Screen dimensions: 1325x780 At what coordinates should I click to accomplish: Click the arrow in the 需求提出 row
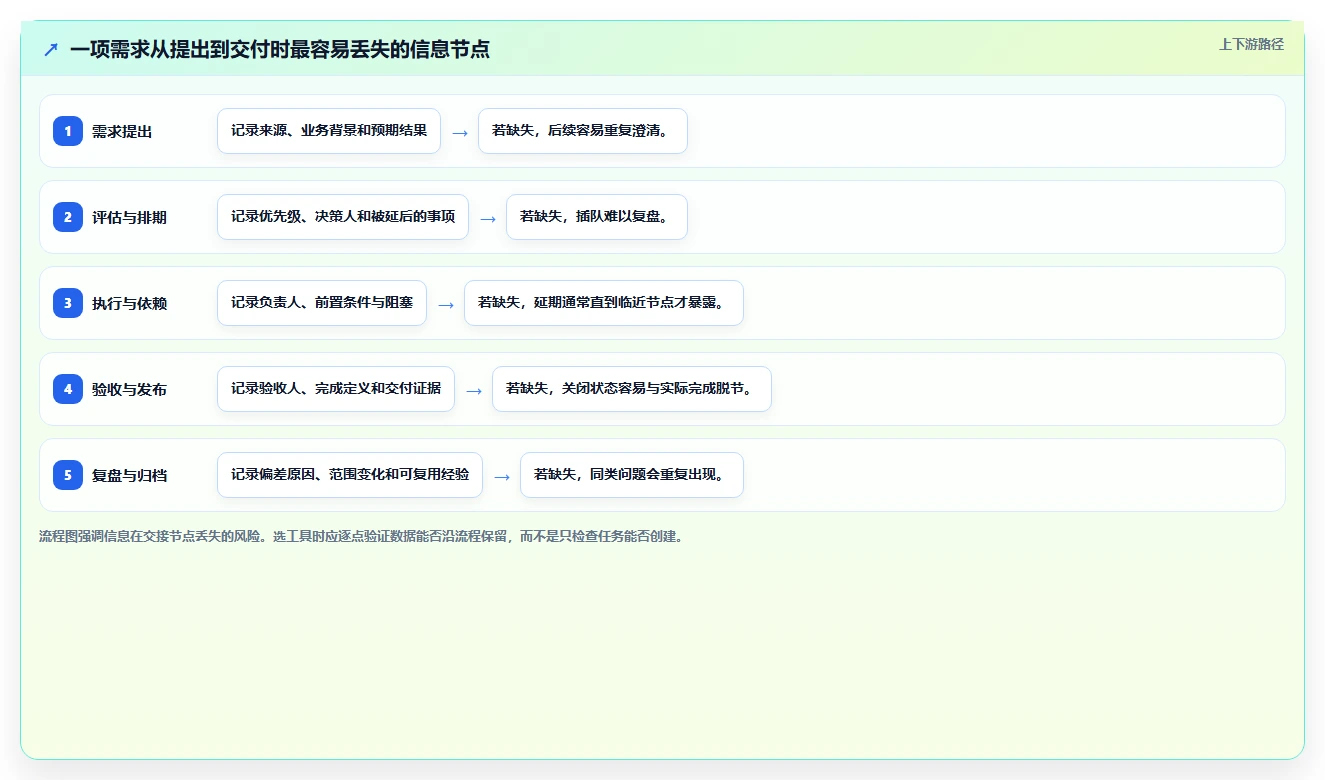pyautogui.click(x=460, y=132)
